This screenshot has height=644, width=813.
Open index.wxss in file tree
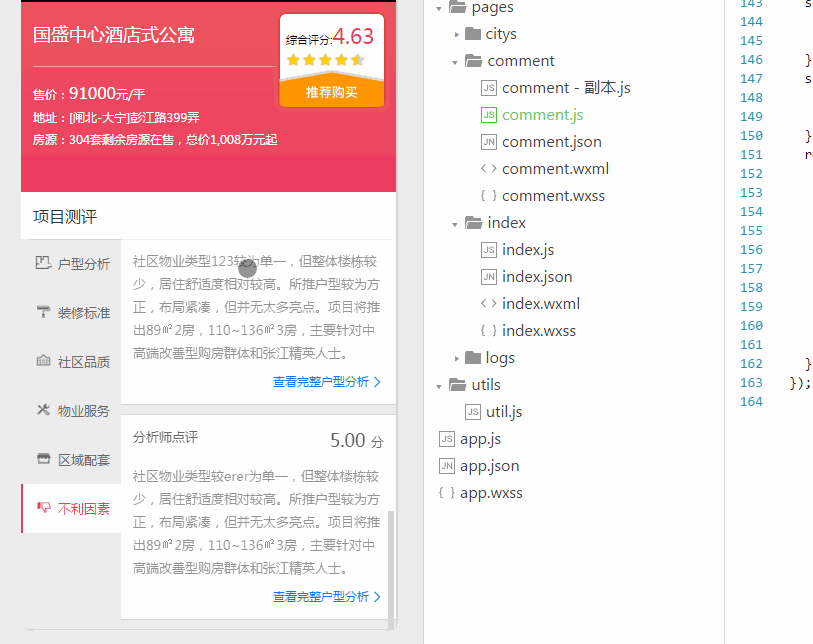[x=539, y=331]
